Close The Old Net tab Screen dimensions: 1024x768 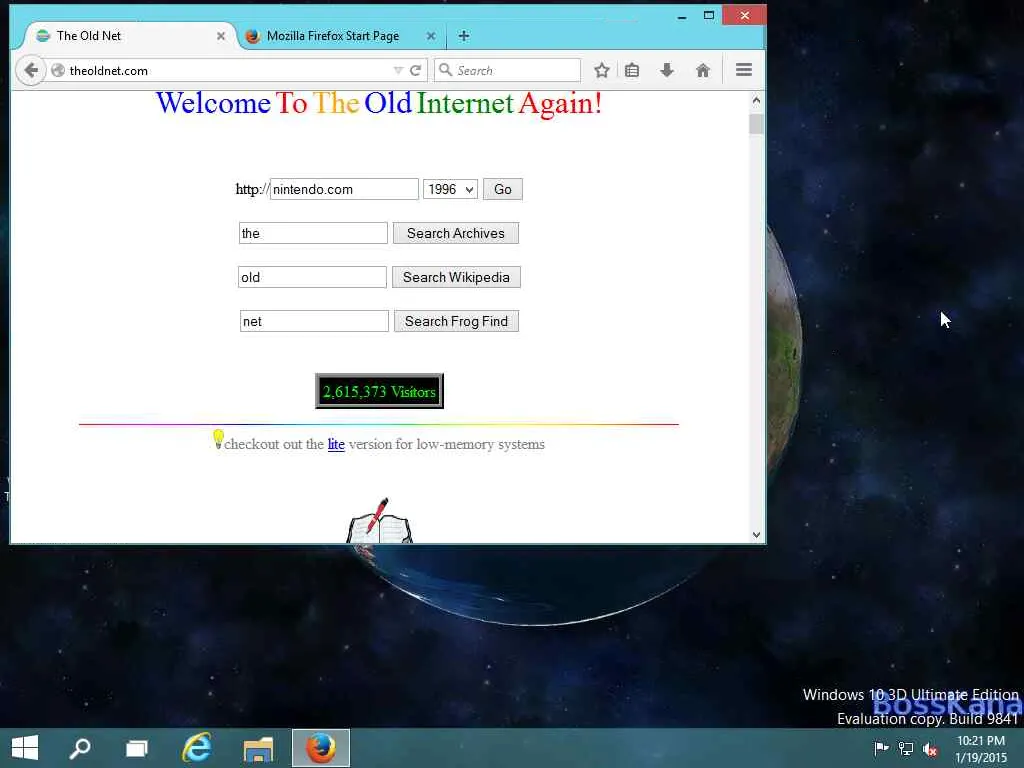pos(221,37)
